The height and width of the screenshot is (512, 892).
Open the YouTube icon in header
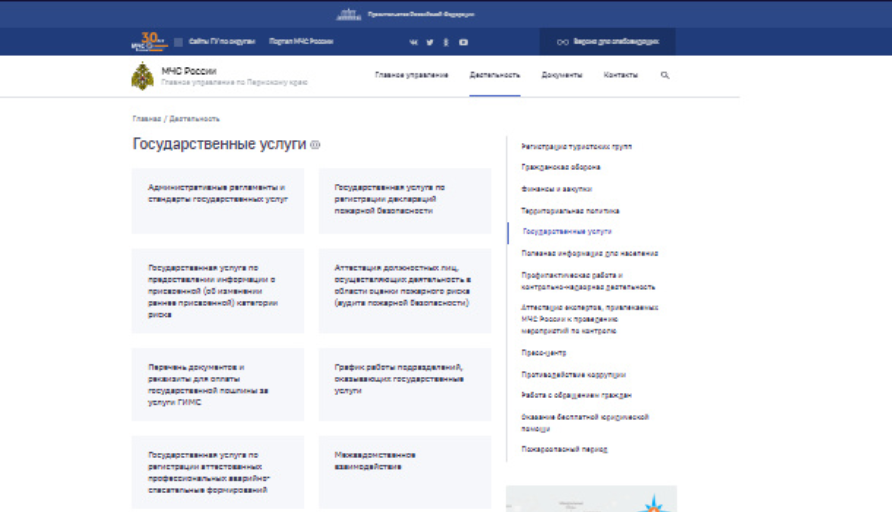point(463,42)
